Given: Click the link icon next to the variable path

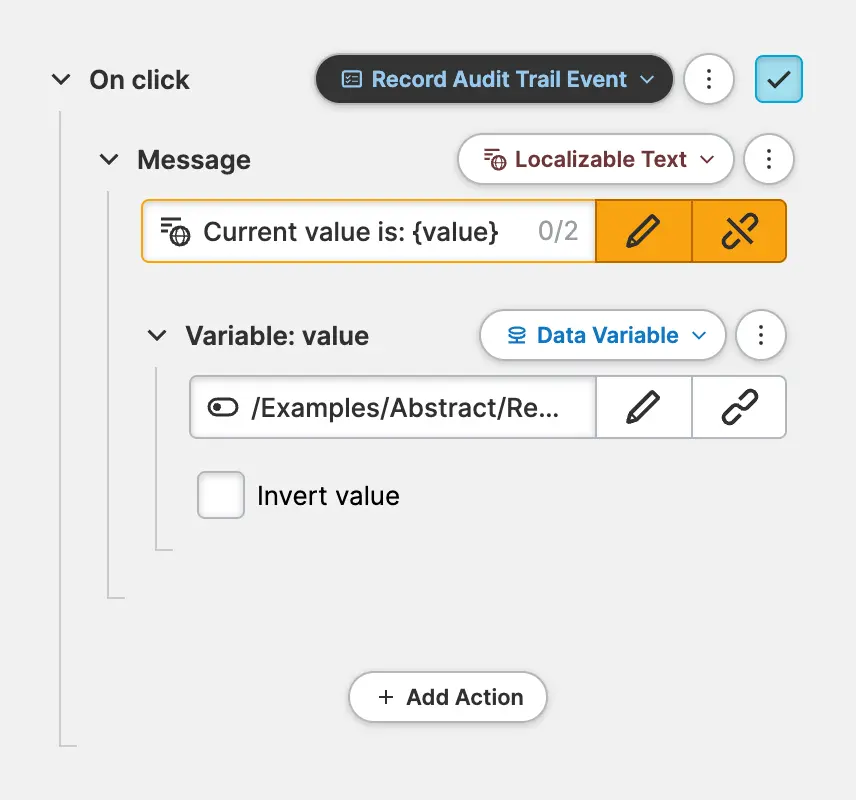Looking at the screenshot, I should [x=739, y=407].
